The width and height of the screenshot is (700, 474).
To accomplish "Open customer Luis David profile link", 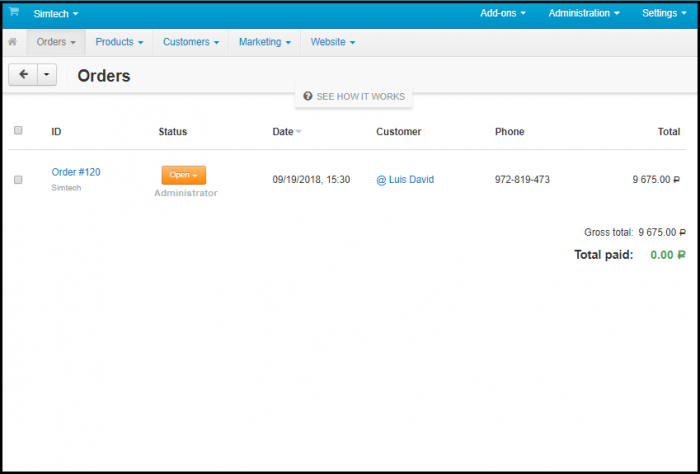I will (405, 180).
